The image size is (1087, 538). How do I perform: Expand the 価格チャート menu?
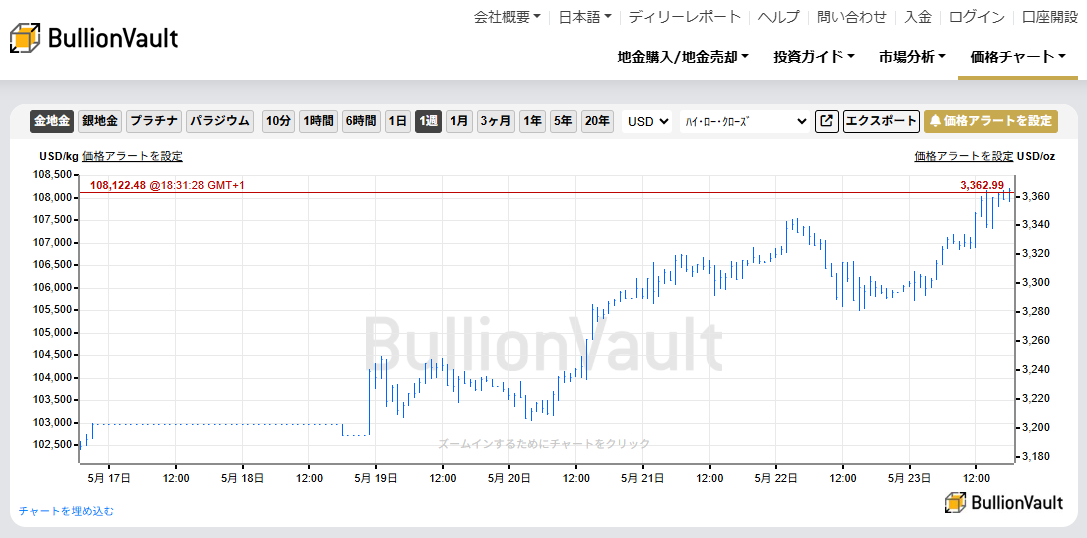point(1018,57)
